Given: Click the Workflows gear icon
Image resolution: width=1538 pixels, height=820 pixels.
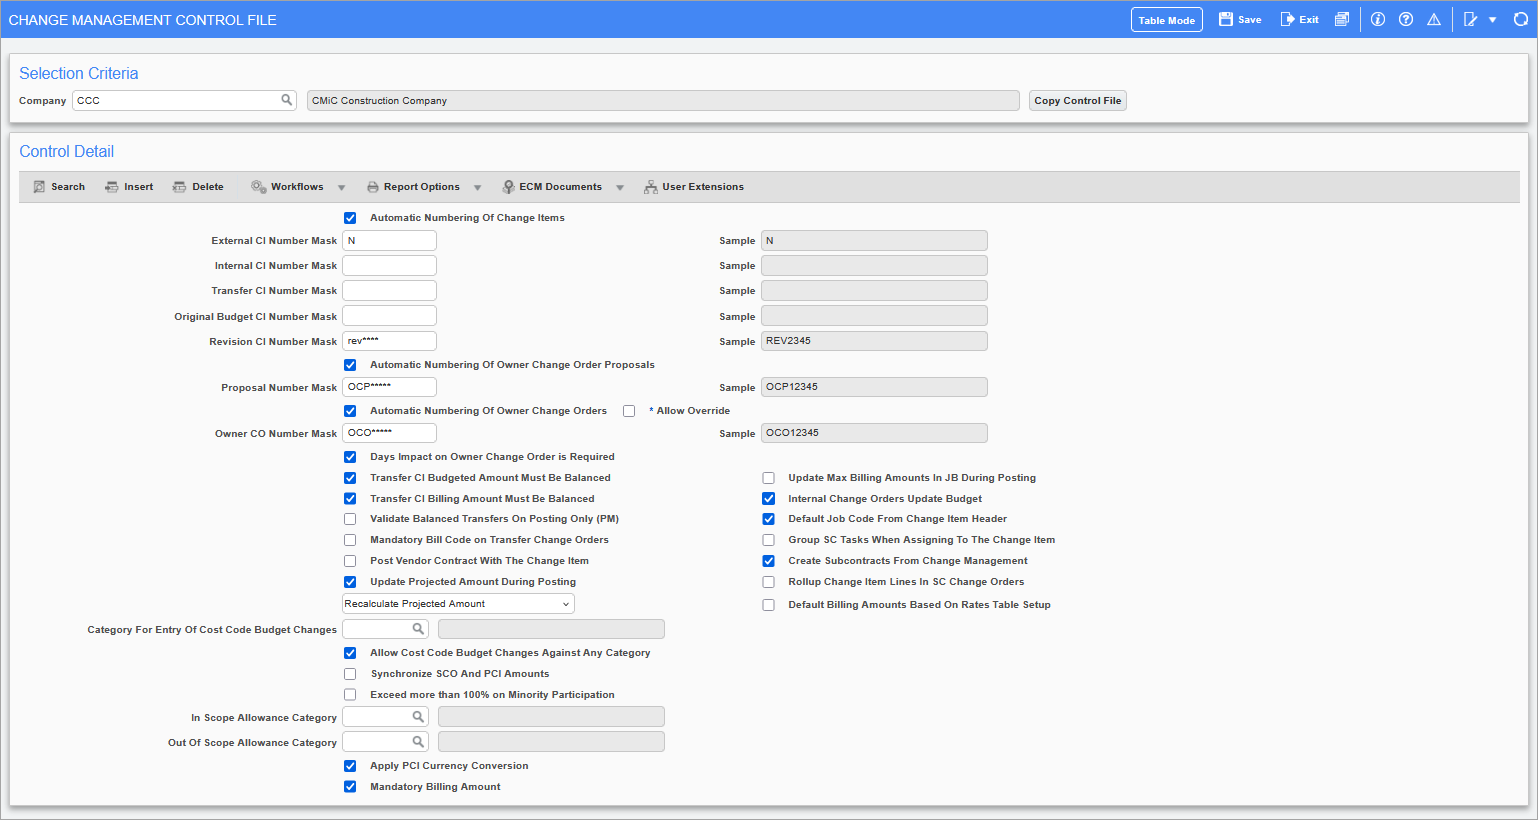Looking at the screenshot, I should (258, 187).
